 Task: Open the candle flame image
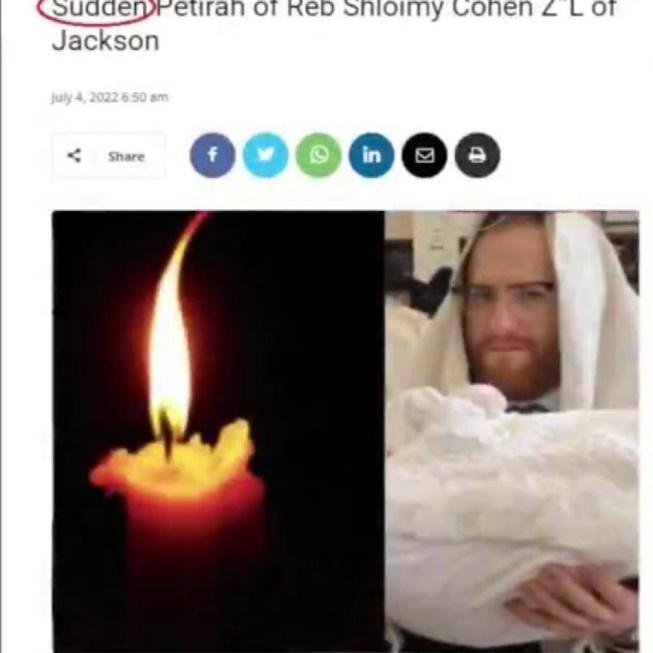click(x=218, y=431)
